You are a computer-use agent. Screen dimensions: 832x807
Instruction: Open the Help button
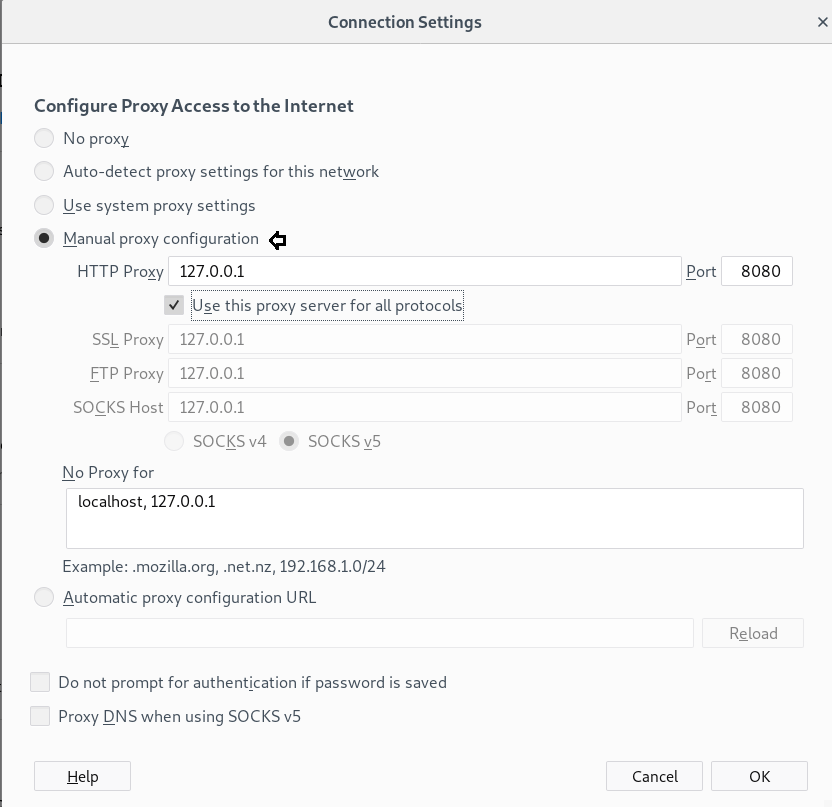click(82, 776)
